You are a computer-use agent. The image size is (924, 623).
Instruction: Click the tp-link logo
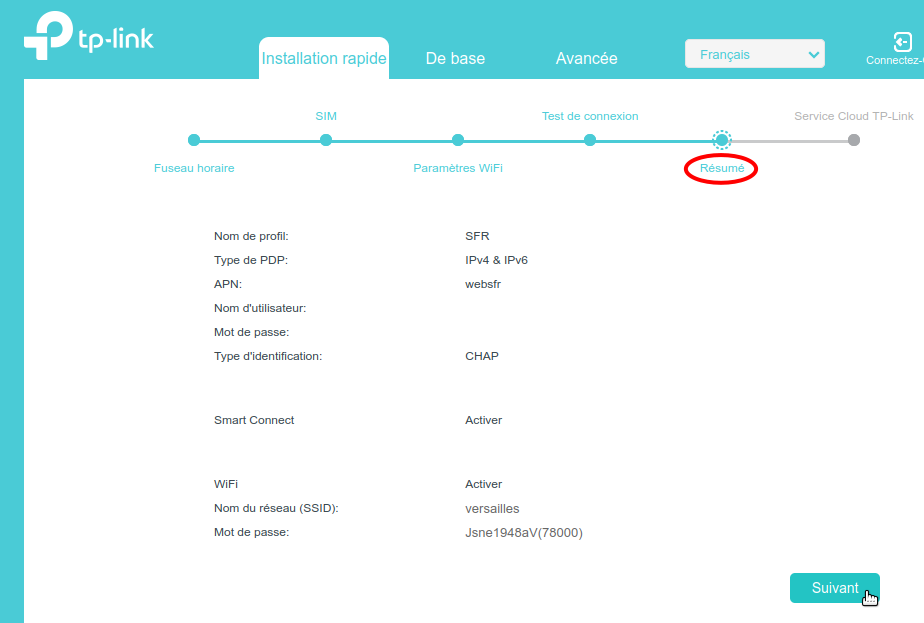tap(88, 39)
